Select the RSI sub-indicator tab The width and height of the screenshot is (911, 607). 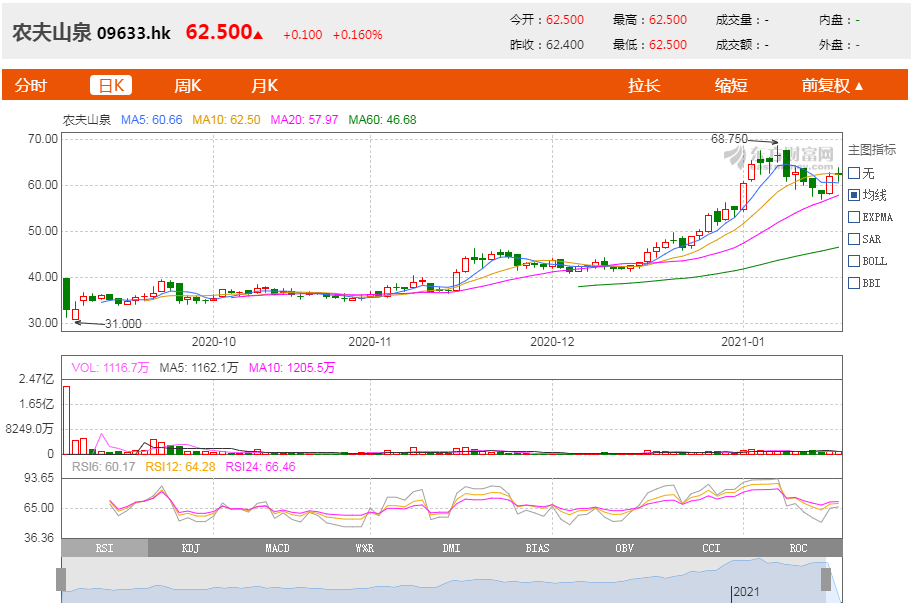click(x=105, y=548)
